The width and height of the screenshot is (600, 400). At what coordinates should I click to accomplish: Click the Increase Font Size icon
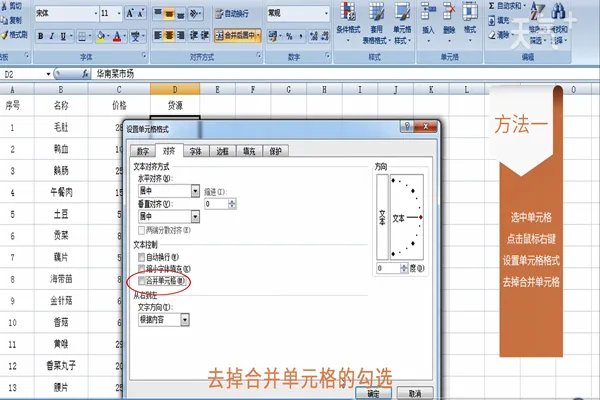[130, 14]
